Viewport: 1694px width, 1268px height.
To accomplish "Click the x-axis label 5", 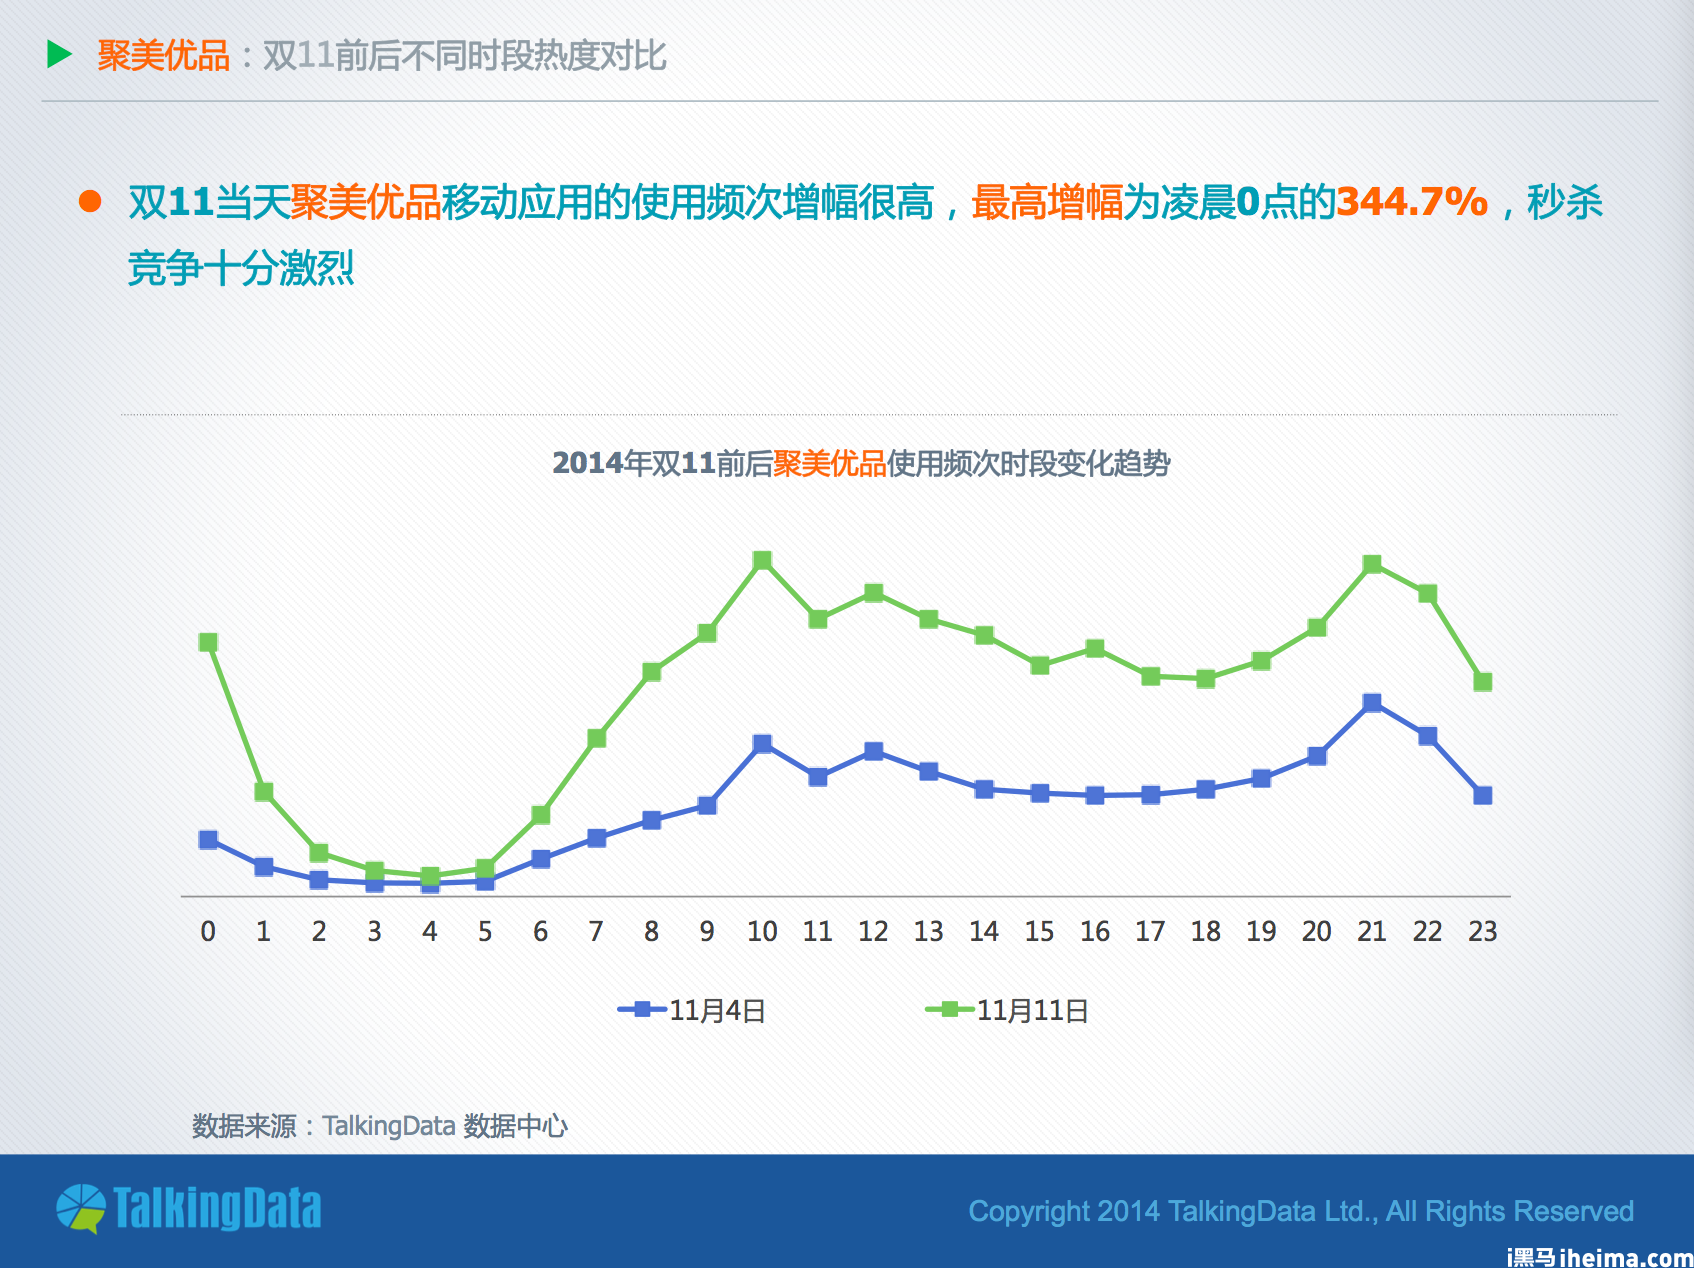I will point(485,932).
